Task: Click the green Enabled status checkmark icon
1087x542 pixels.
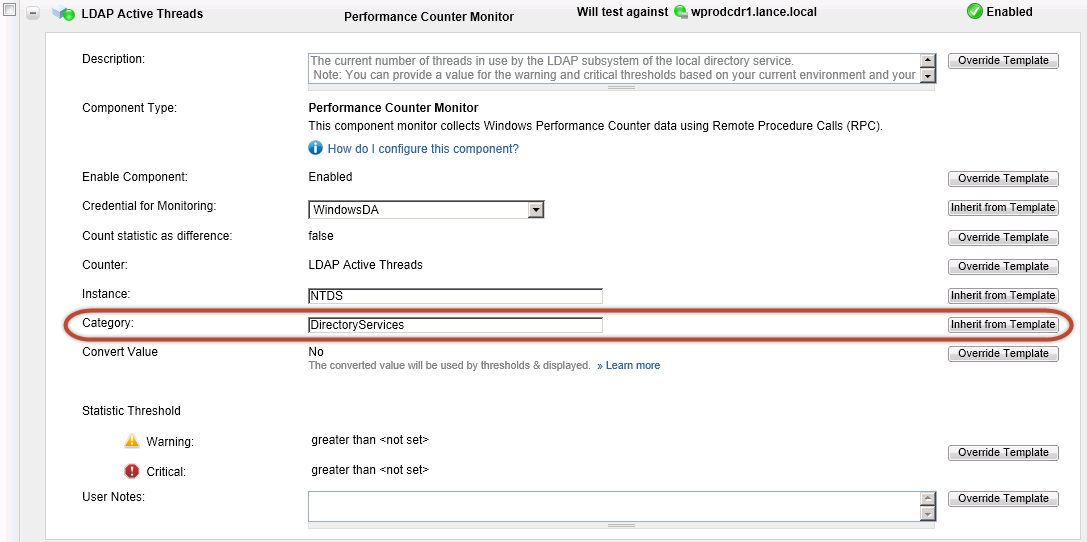Action: (x=974, y=12)
